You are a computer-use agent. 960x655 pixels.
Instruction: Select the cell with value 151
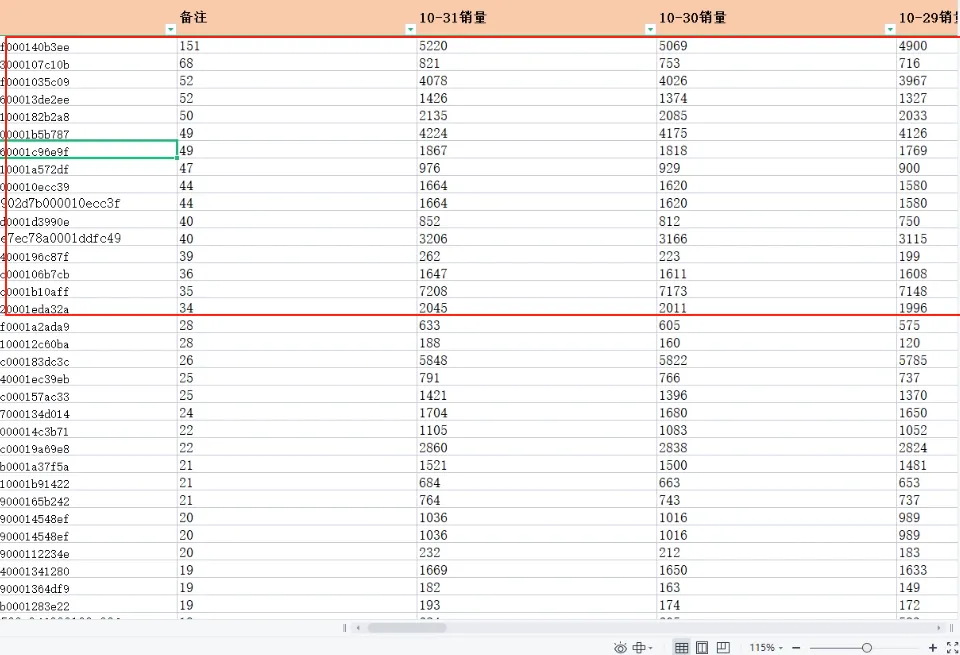pyautogui.click(x=298, y=46)
